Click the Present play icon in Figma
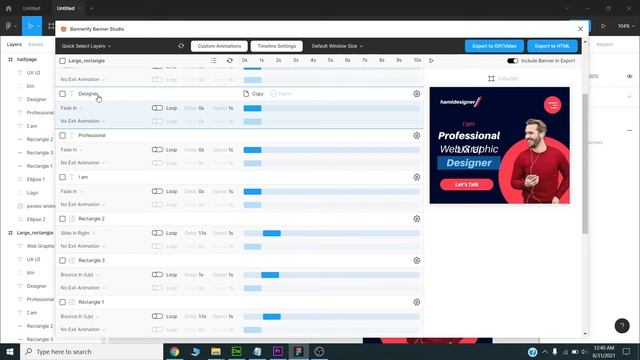The width and height of the screenshot is (640, 360). 603,26
